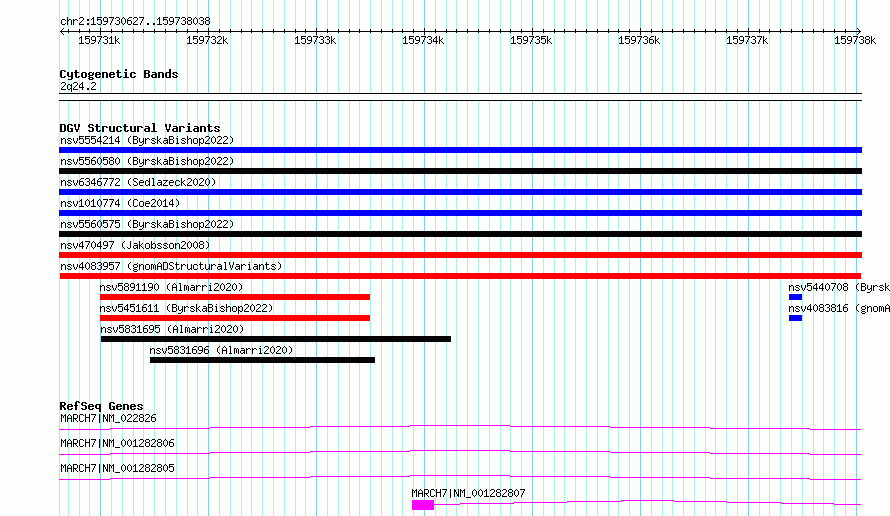Click the RefSeq Genes track title
Screen dimensions: 890x516
coord(101,406)
